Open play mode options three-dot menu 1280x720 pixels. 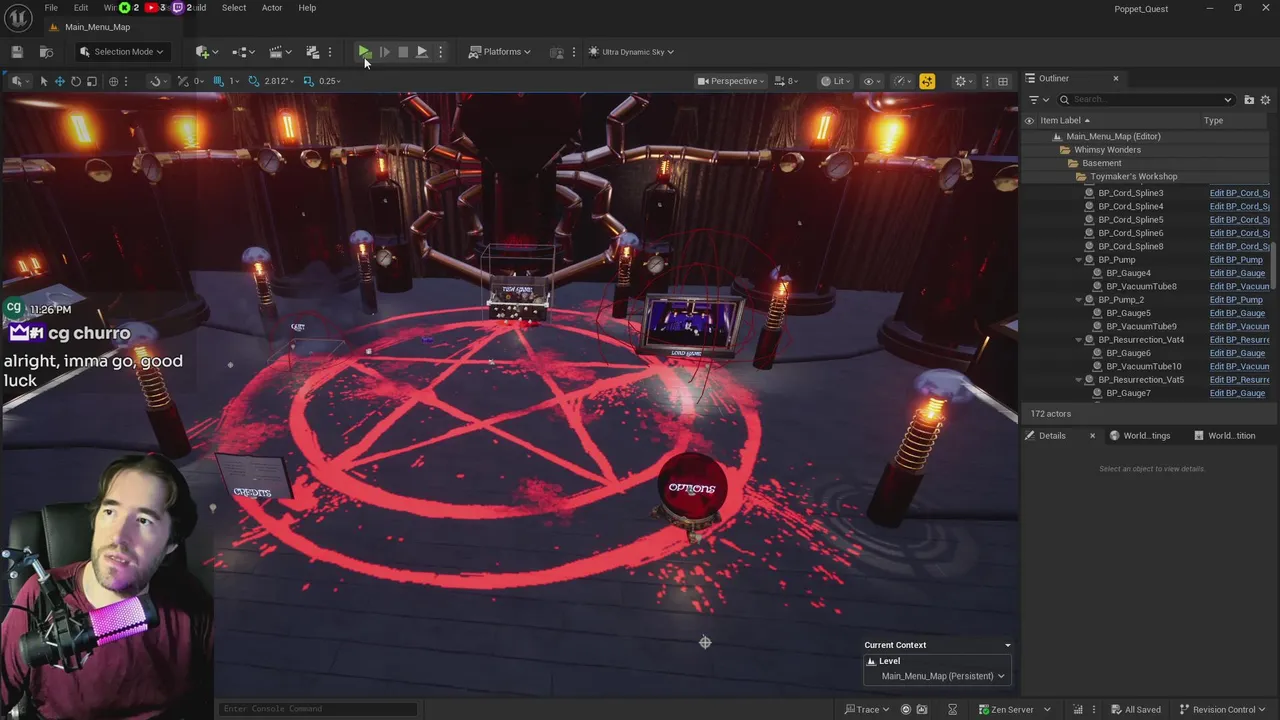point(440,52)
